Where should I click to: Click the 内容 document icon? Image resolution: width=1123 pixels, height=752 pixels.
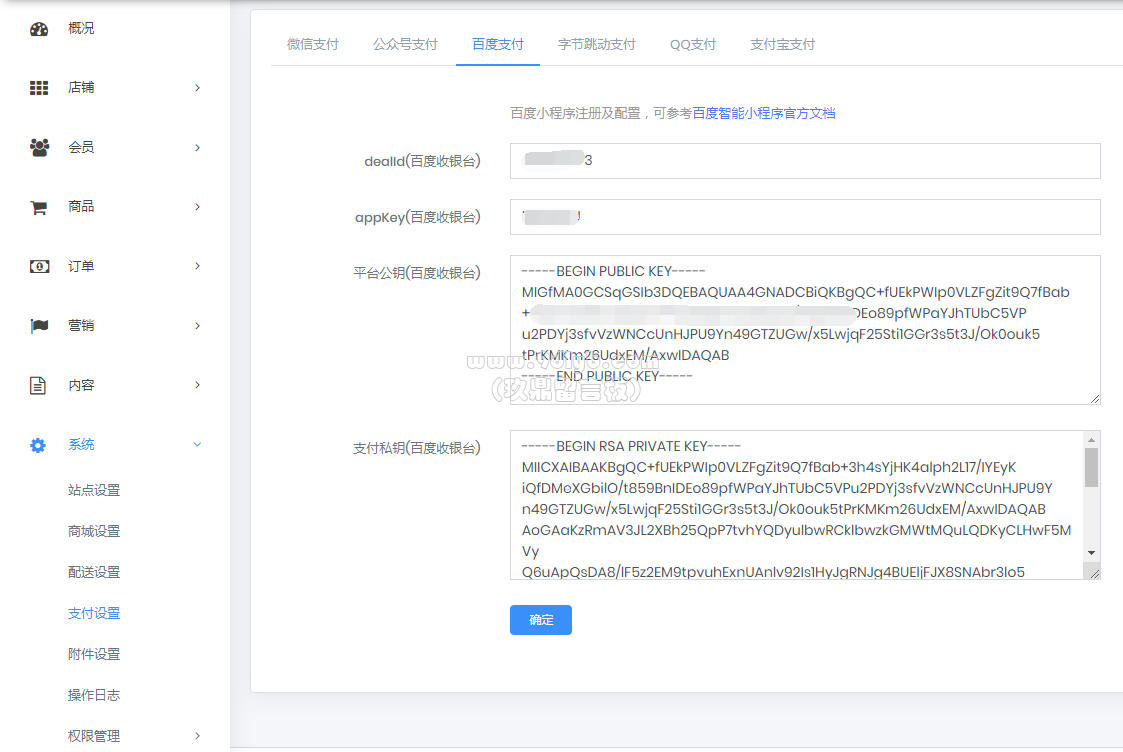pos(38,385)
